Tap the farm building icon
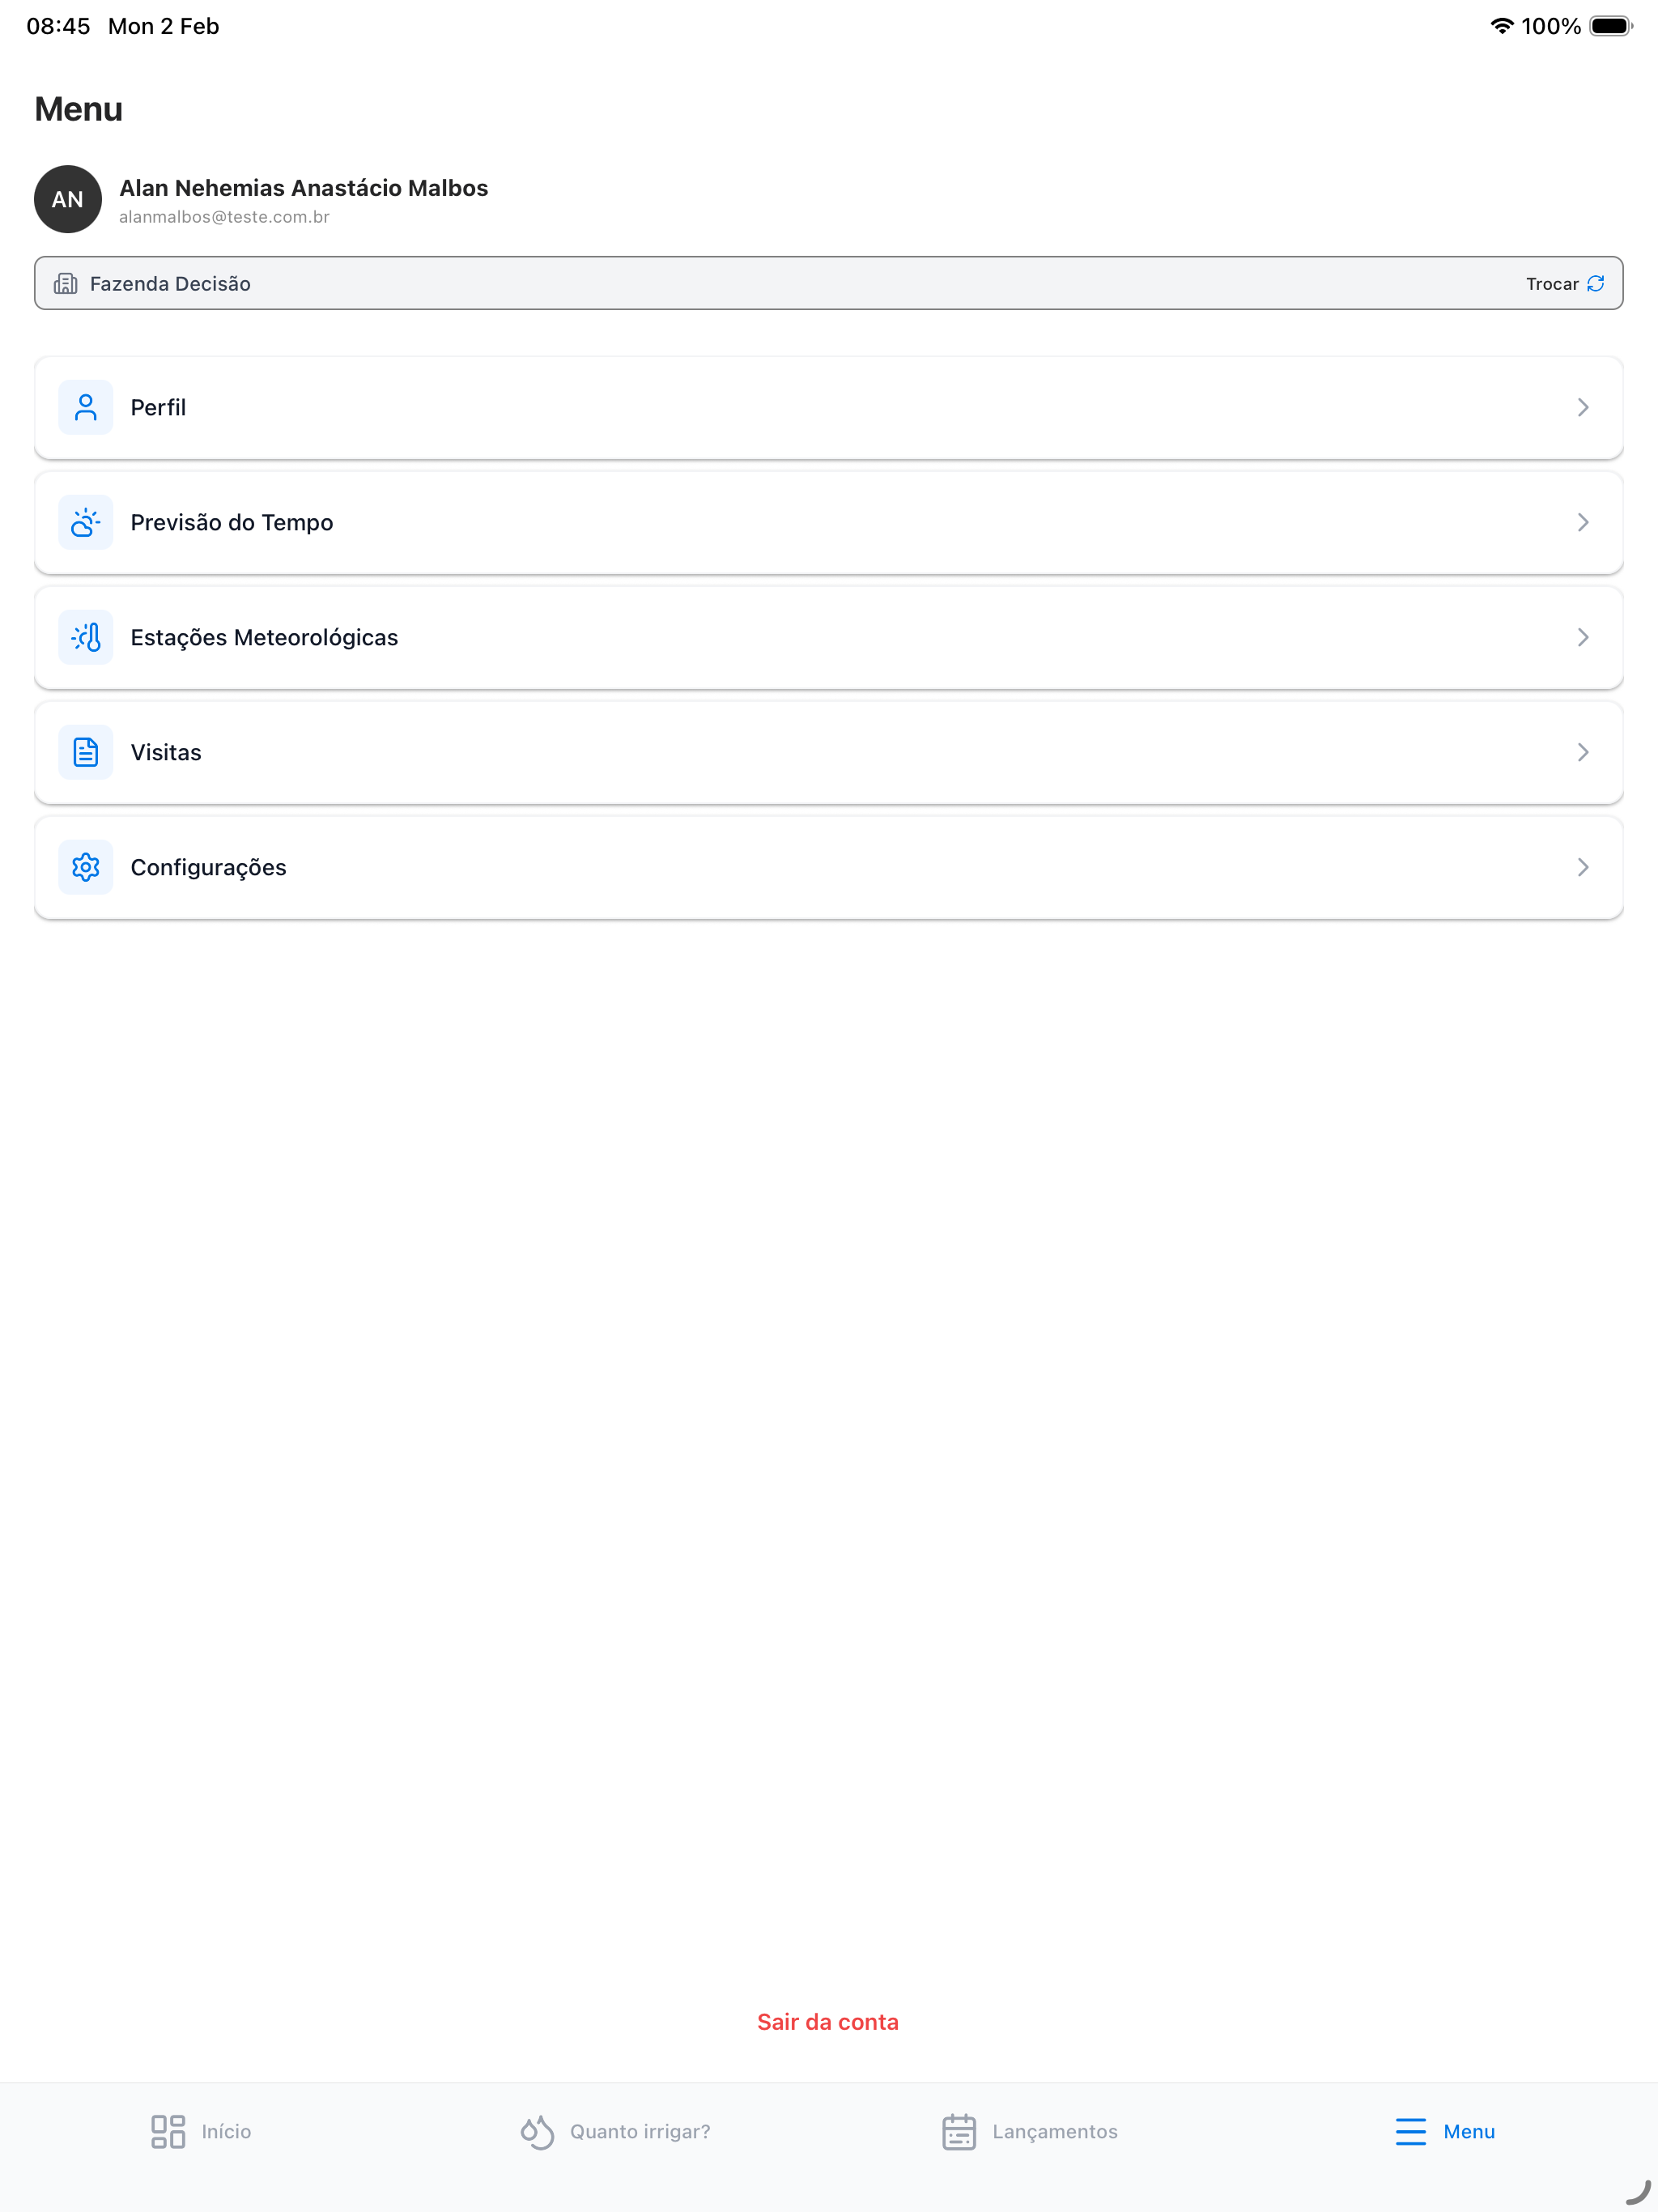 pyautogui.click(x=66, y=284)
